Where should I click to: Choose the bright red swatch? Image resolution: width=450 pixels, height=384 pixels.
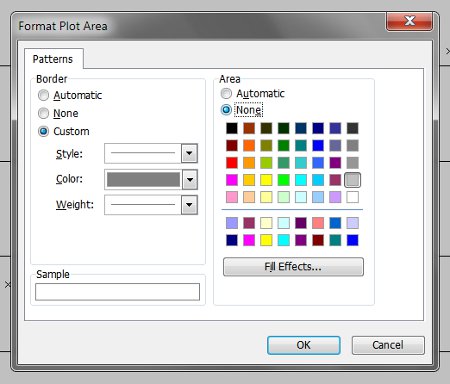coord(232,163)
